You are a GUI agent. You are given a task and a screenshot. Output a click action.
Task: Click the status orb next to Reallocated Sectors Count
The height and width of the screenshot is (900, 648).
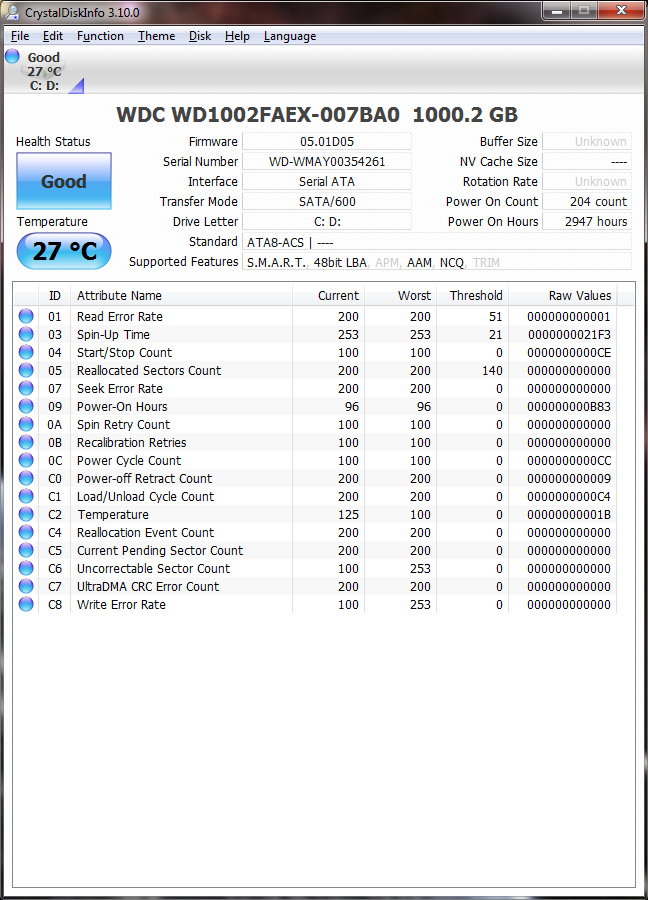26,370
